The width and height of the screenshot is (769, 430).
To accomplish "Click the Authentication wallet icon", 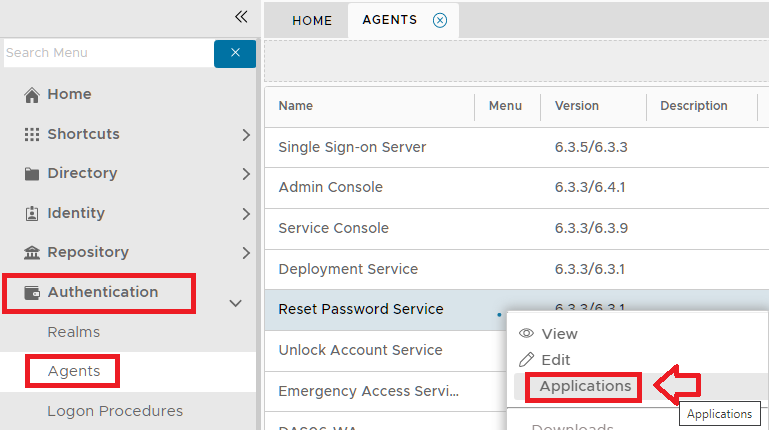I will click(x=32, y=293).
